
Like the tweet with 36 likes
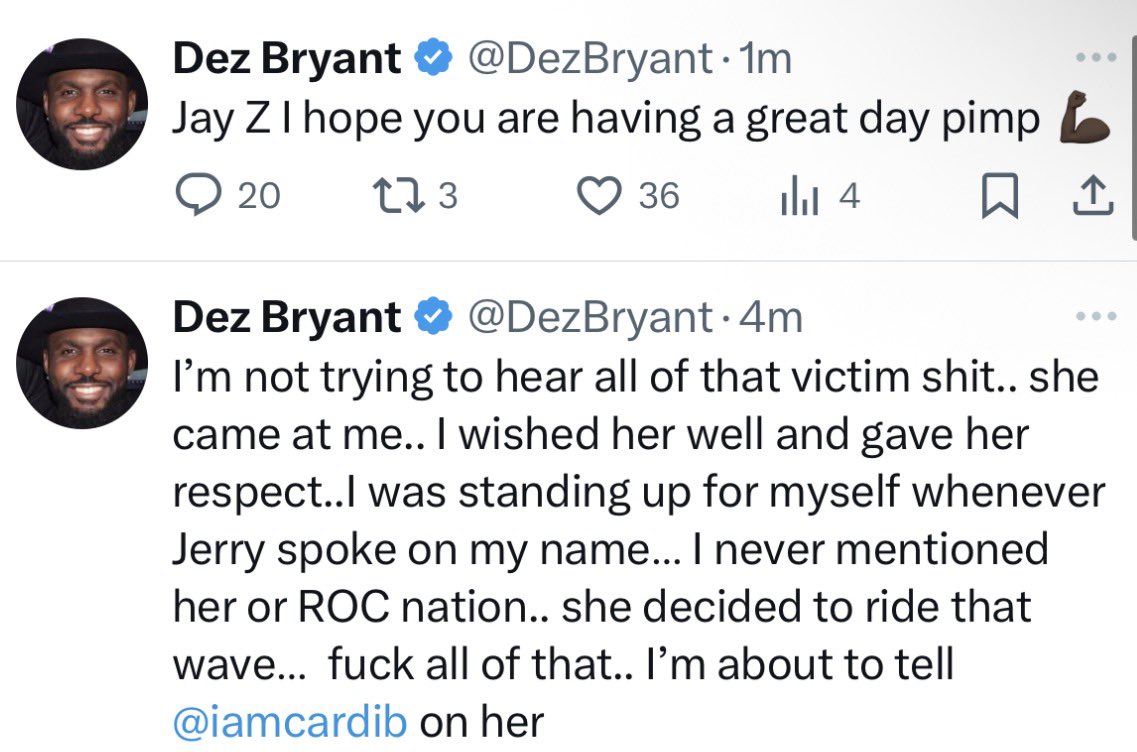(628, 196)
